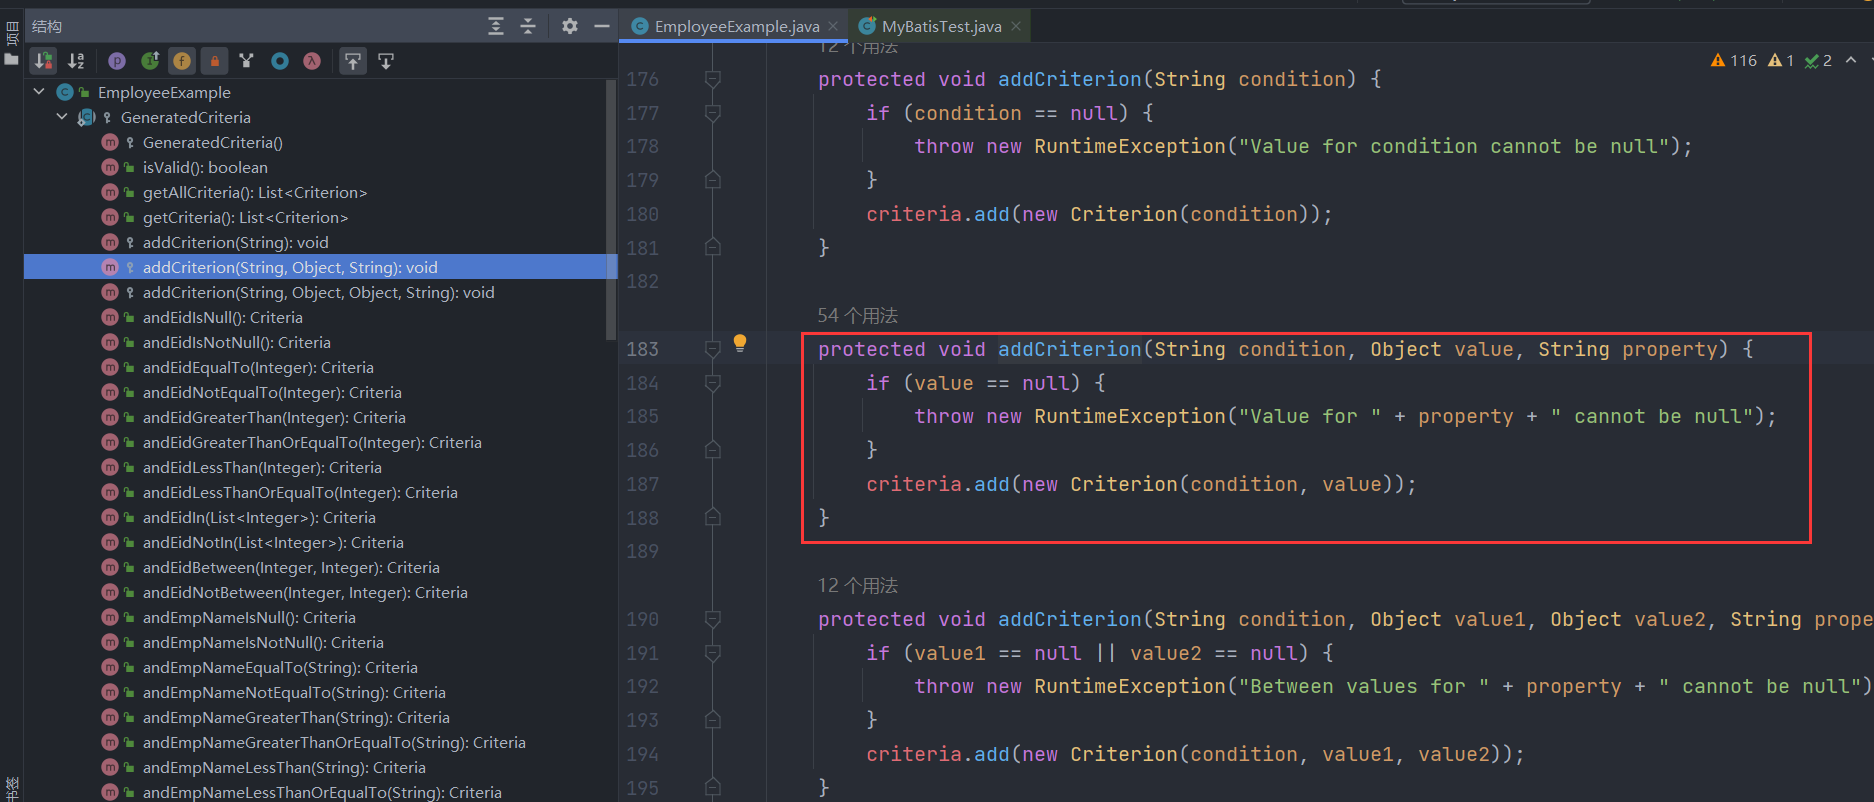Click the 结构 Structure panel title
Screen dimensions: 1874x802
[47, 26]
